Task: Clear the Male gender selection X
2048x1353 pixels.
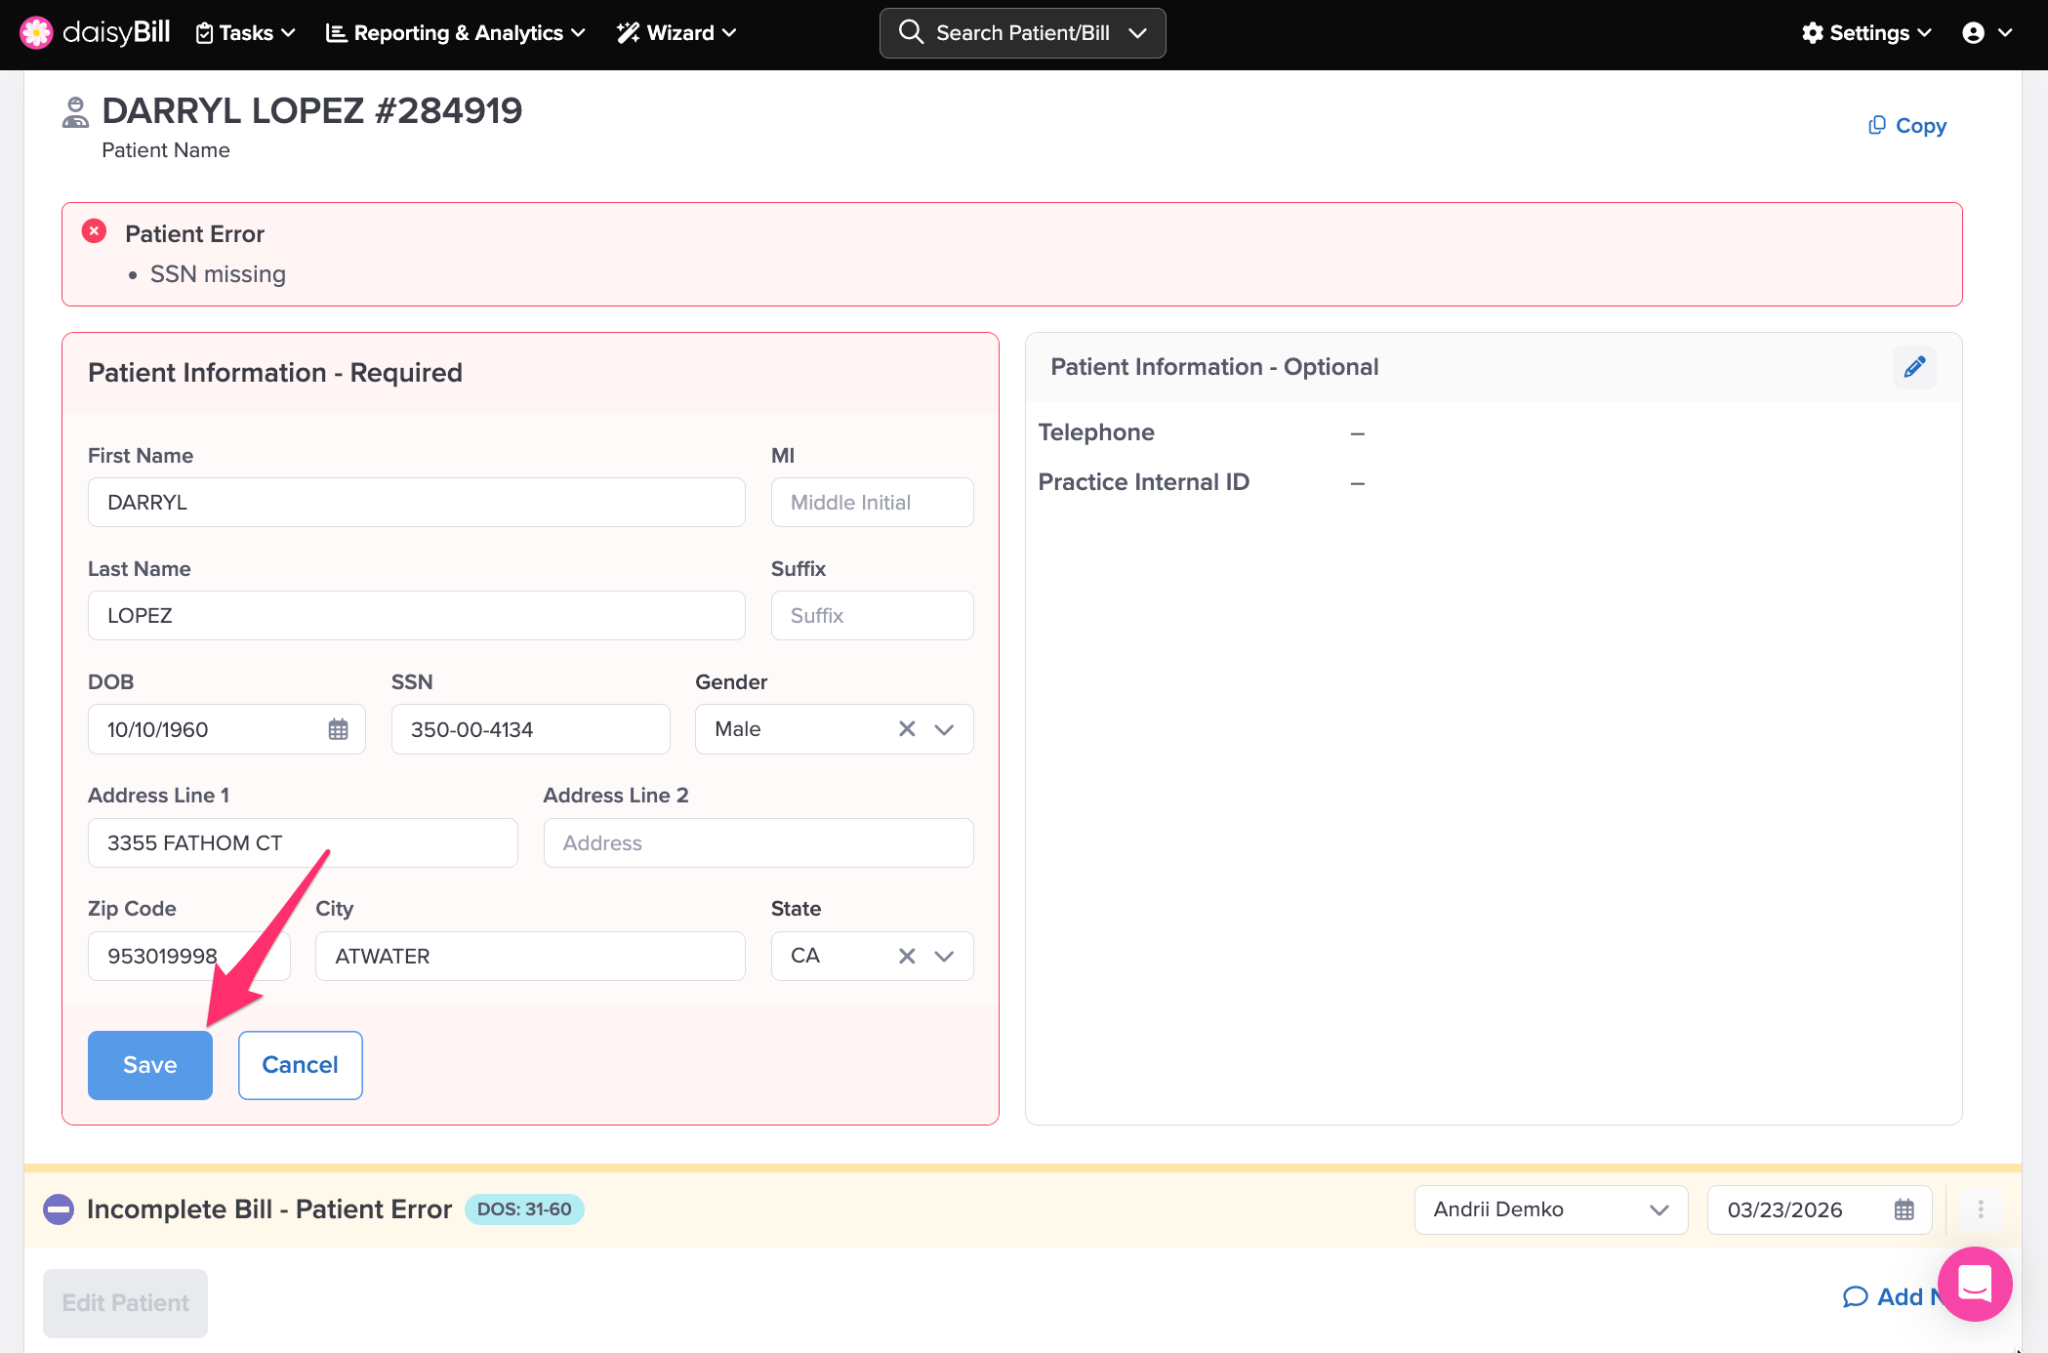Action: (906, 729)
